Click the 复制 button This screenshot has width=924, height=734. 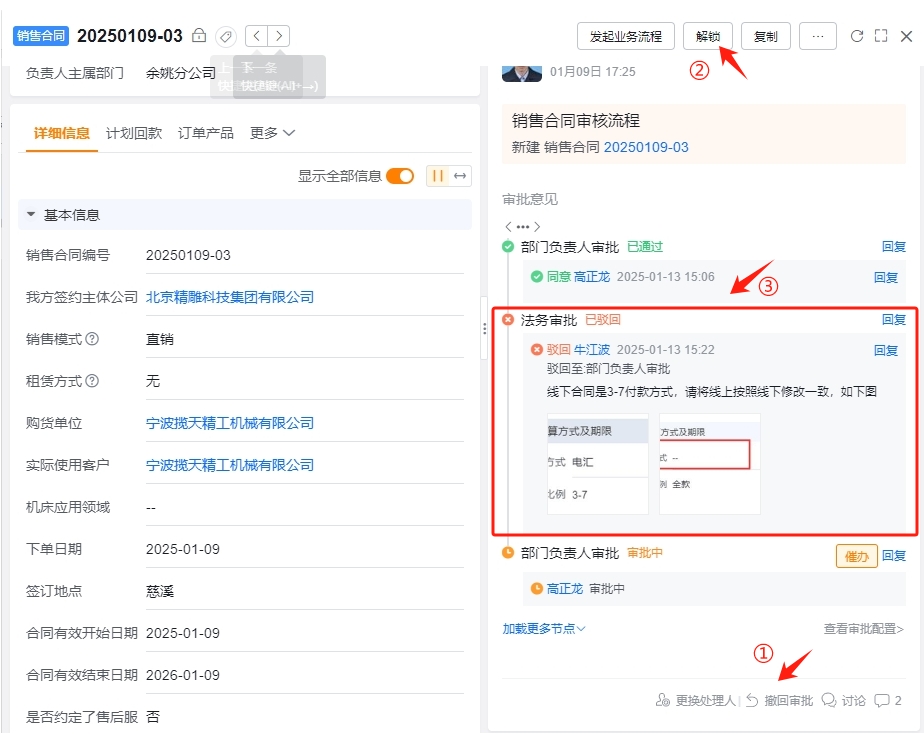pos(765,37)
